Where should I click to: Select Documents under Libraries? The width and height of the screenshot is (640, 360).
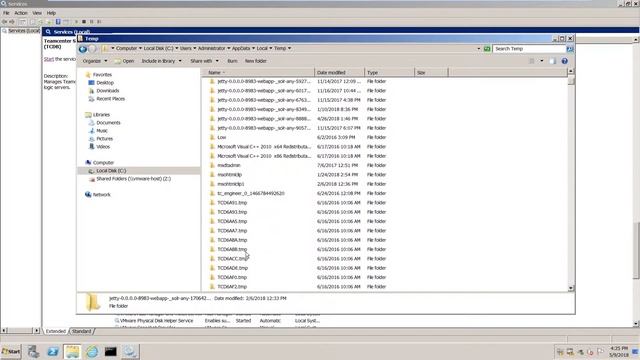(x=108, y=122)
